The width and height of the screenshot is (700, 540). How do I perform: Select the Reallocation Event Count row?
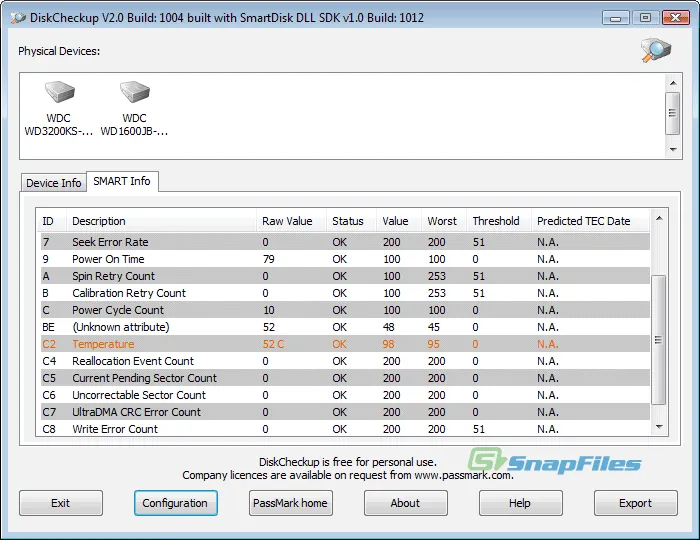345,361
